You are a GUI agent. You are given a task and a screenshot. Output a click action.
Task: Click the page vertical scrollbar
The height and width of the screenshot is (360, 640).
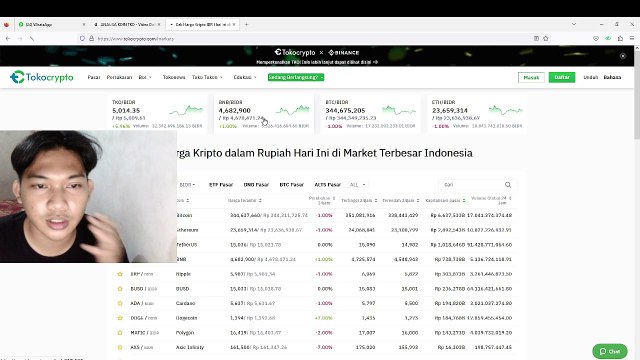pos(637,203)
